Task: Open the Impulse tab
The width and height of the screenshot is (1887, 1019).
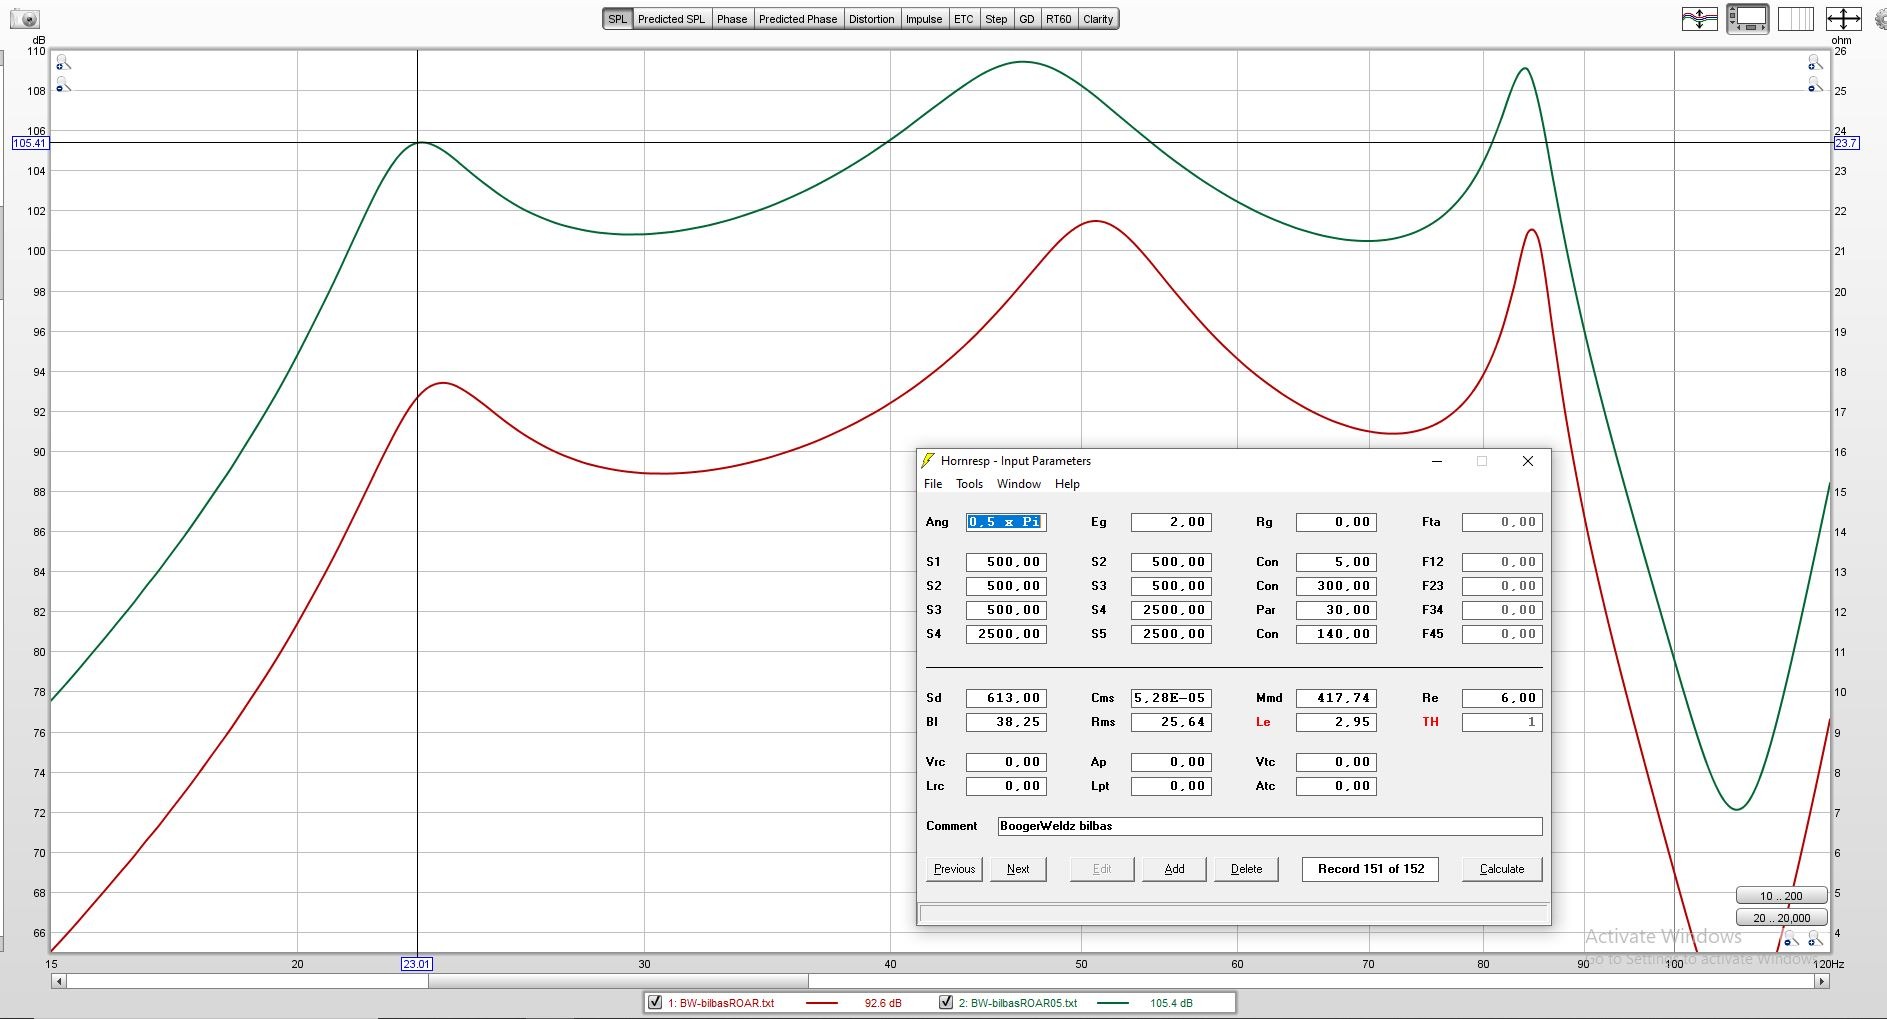Action: pyautogui.click(x=924, y=19)
